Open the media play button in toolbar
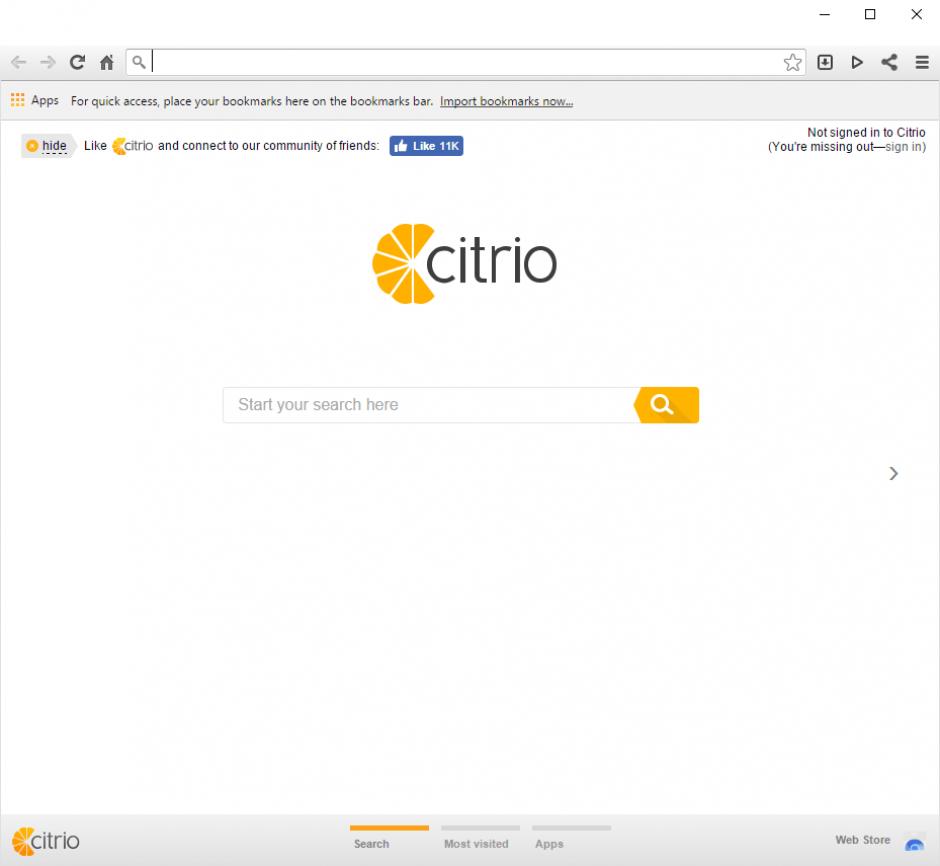This screenshot has height=866, width=940. pos(857,62)
